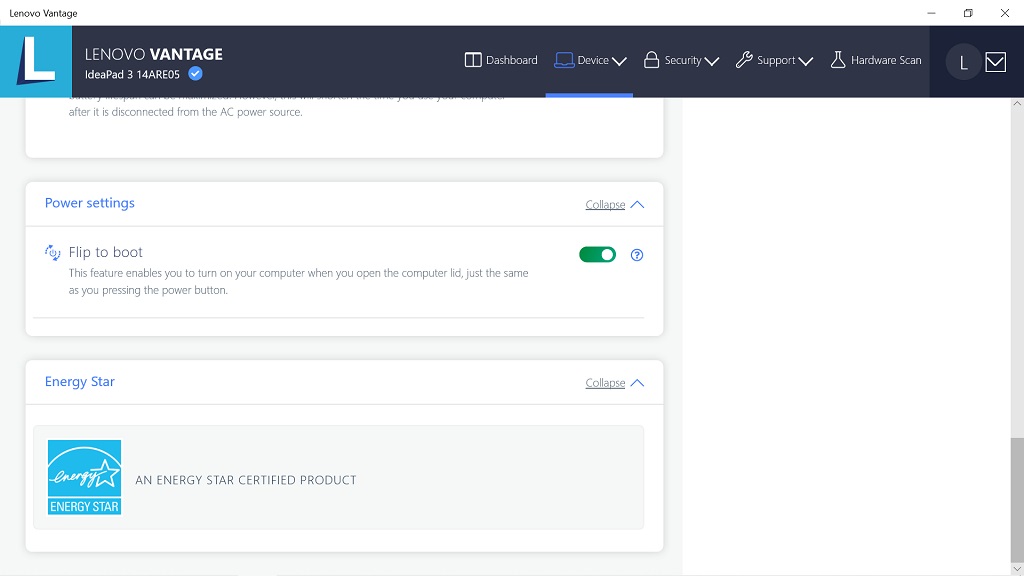The height and width of the screenshot is (576, 1024).
Task: Click the scrollbar down arrow
Action: coord(1017,569)
